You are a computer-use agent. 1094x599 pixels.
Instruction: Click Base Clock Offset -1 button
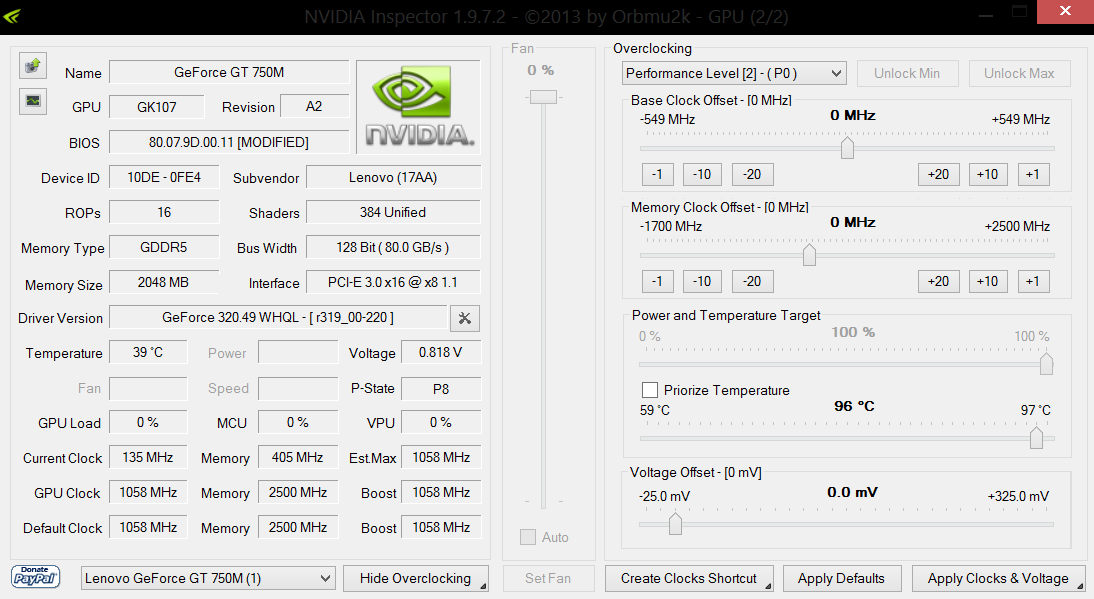(657, 174)
